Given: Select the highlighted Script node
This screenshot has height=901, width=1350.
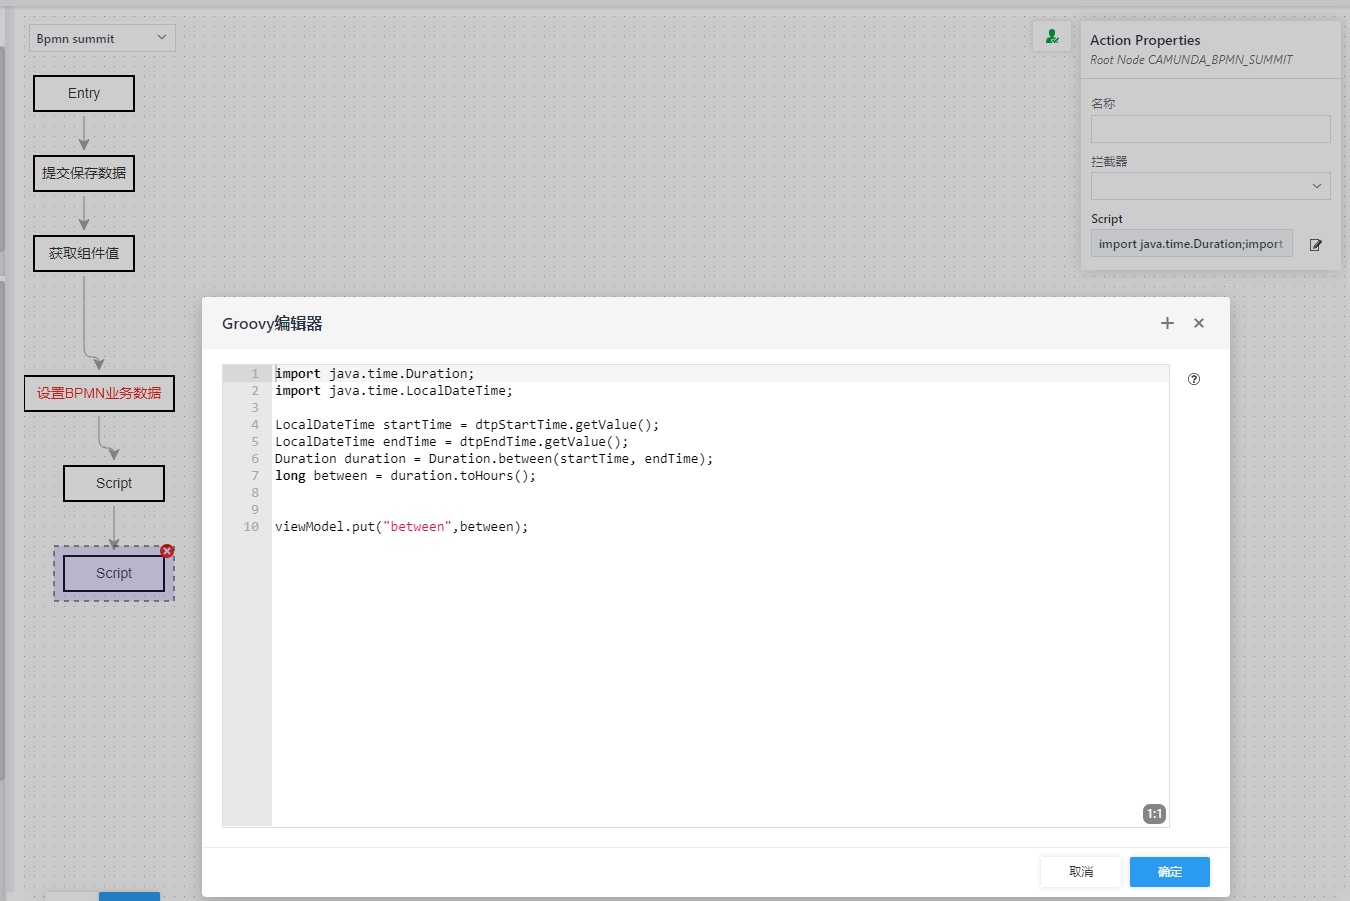Looking at the screenshot, I should tap(114, 573).
